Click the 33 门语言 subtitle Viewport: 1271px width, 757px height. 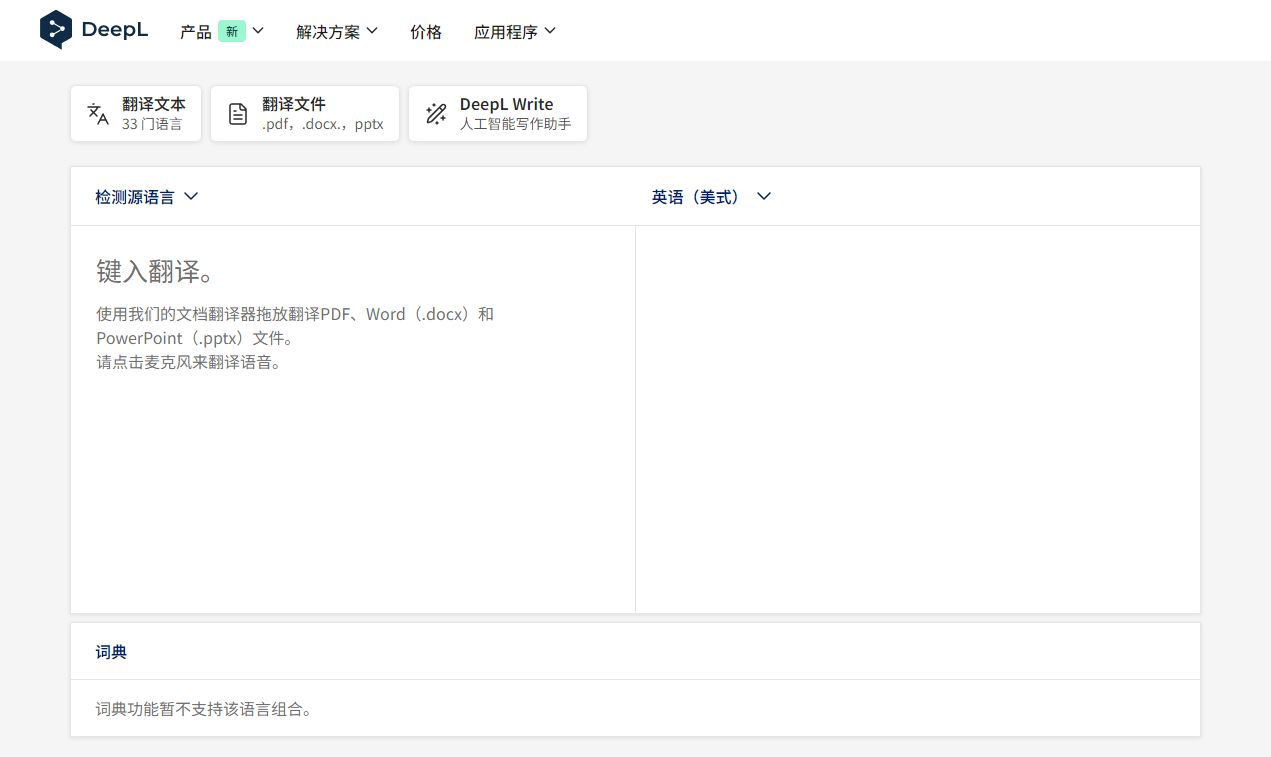[x=152, y=125]
